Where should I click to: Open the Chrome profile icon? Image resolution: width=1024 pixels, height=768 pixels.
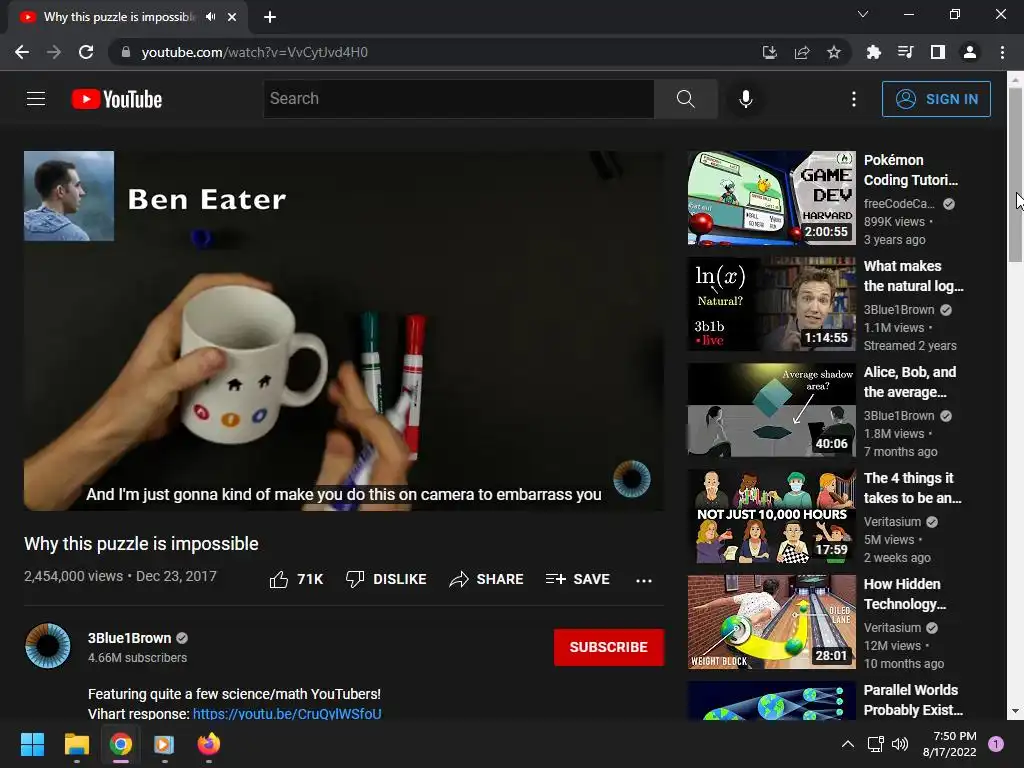[x=970, y=52]
